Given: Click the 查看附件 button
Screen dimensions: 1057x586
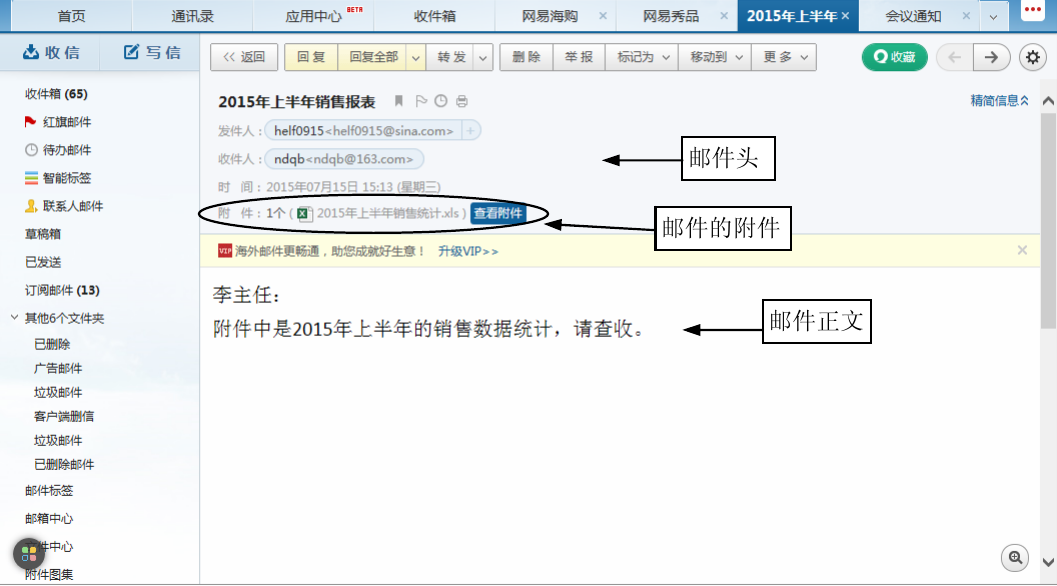Looking at the screenshot, I should (498, 213).
